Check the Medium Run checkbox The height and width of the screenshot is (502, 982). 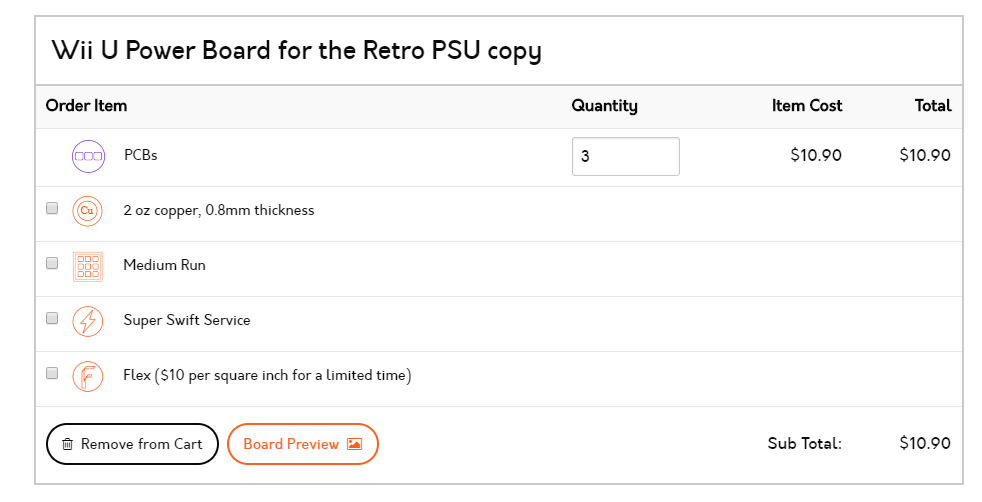click(x=52, y=263)
